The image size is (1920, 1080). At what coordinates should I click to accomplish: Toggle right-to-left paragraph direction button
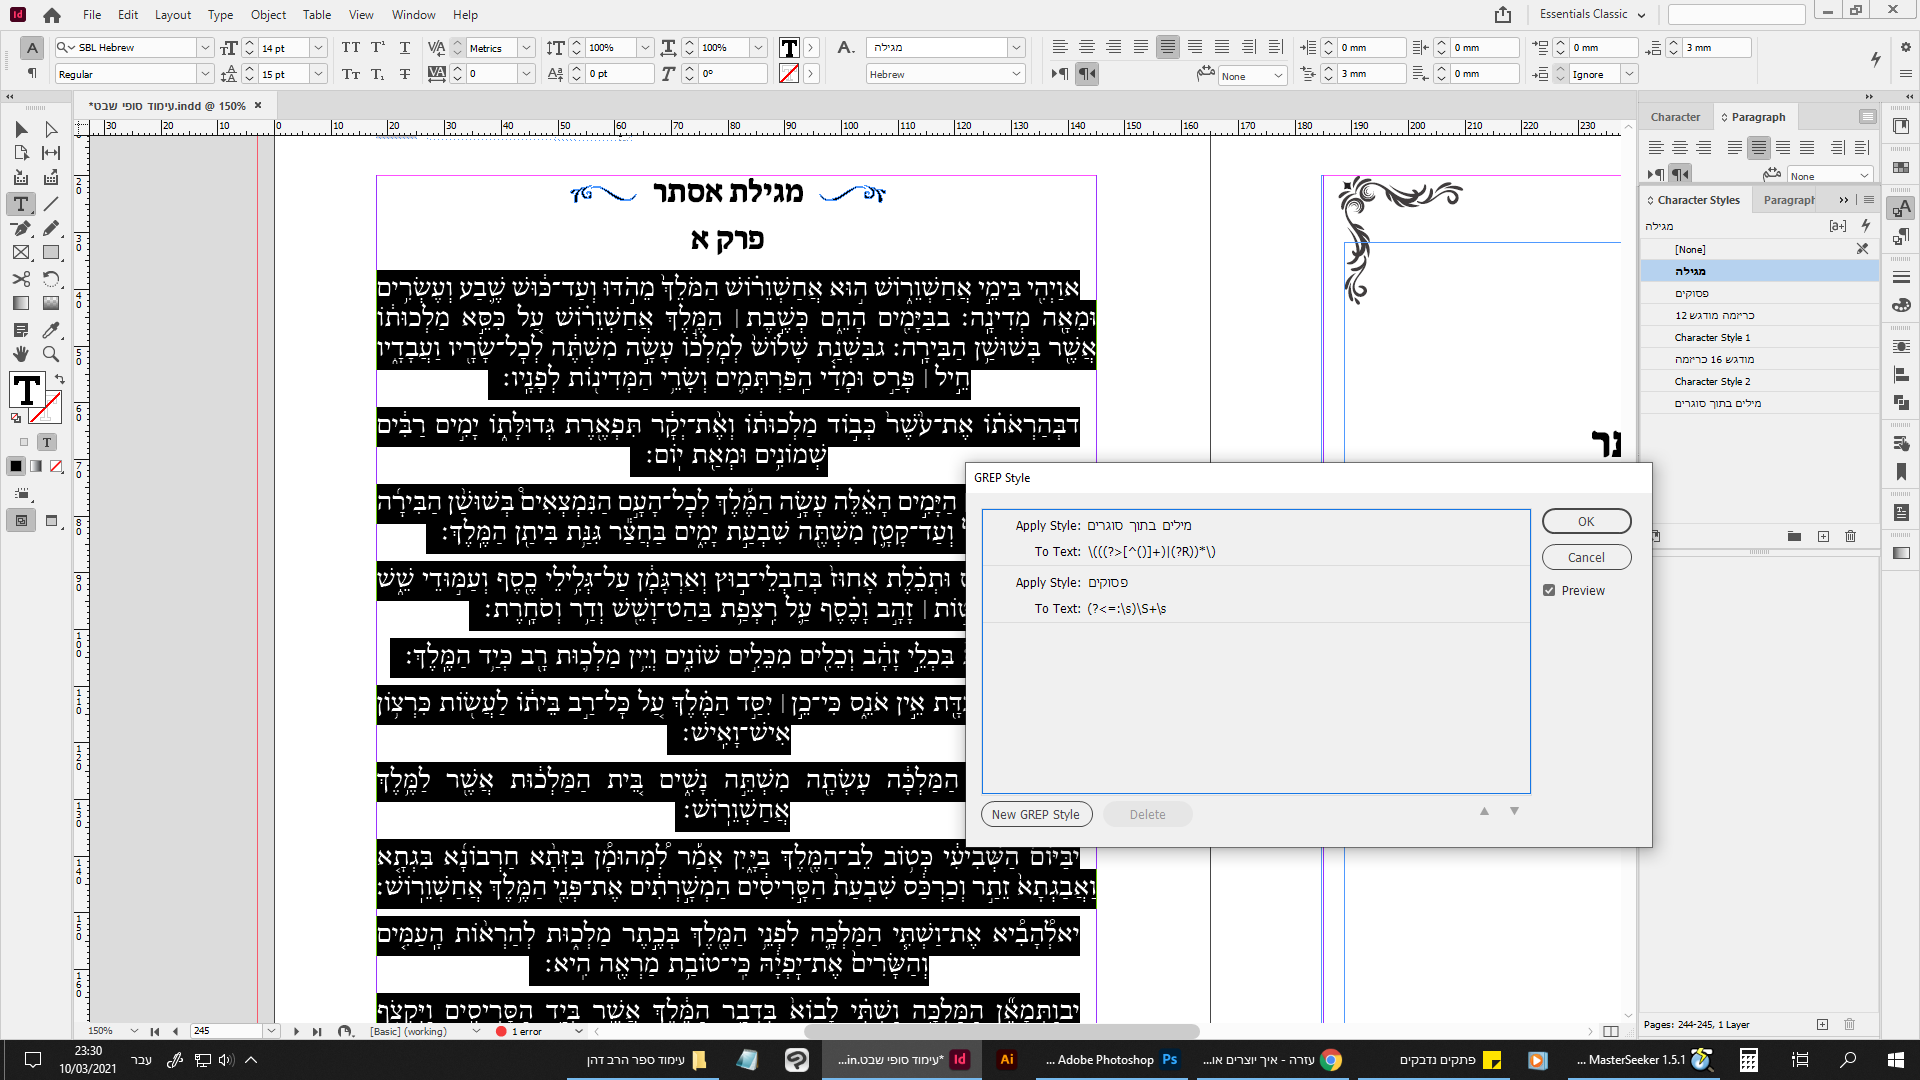1087,73
